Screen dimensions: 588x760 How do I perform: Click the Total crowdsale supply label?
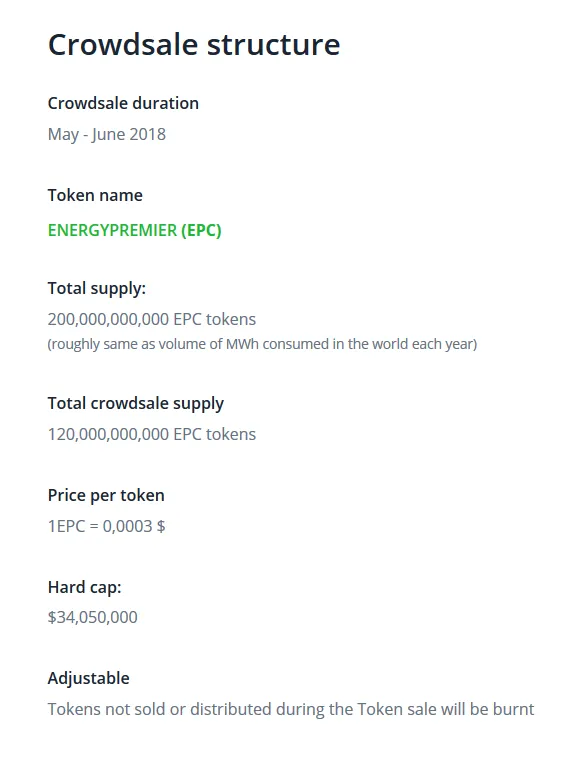[136, 404]
